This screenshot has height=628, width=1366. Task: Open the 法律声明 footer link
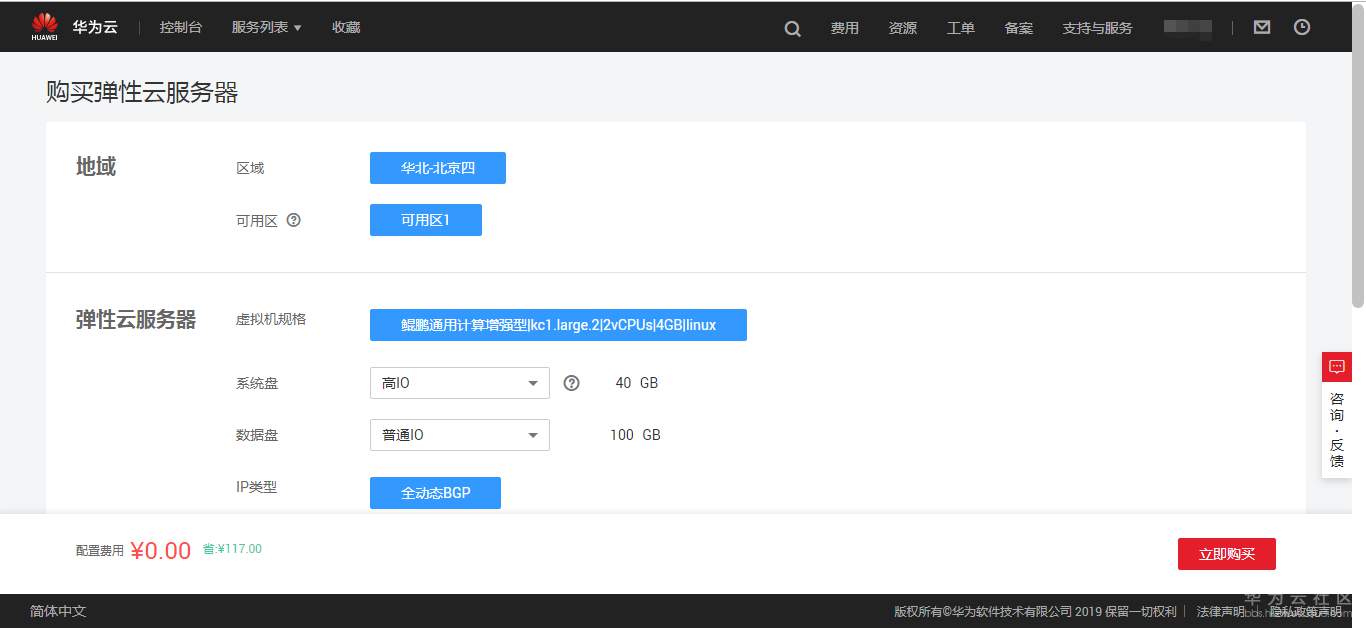(x=1221, y=611)
